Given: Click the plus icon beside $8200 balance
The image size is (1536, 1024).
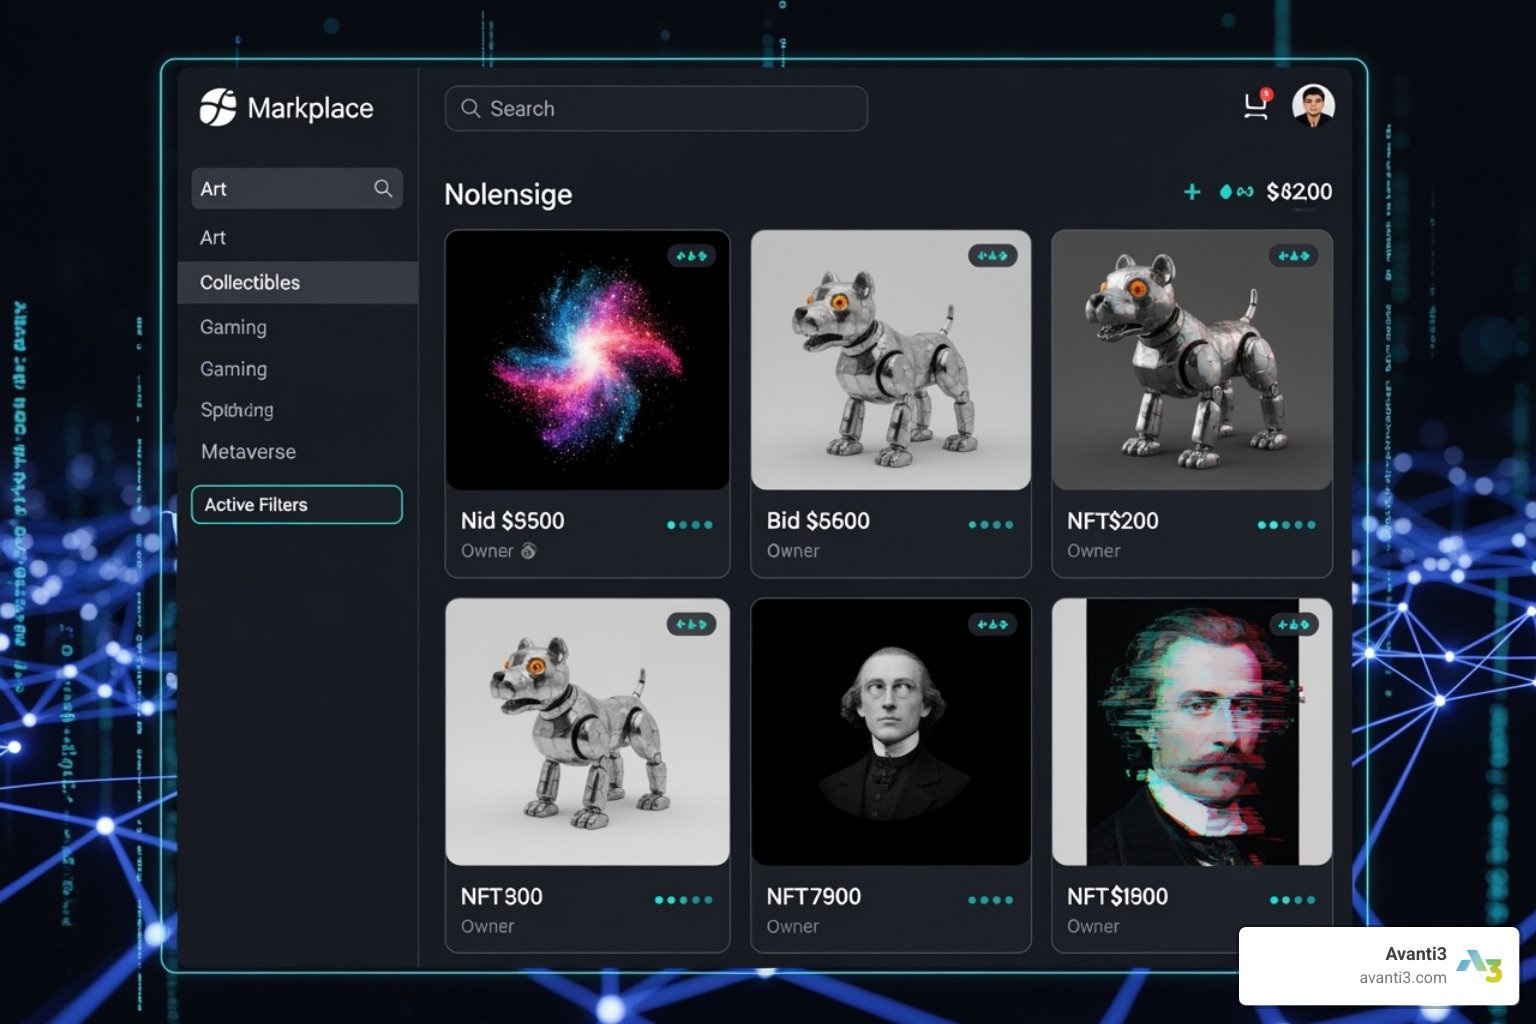Looking at the screenshot, I should point(1192,191).
